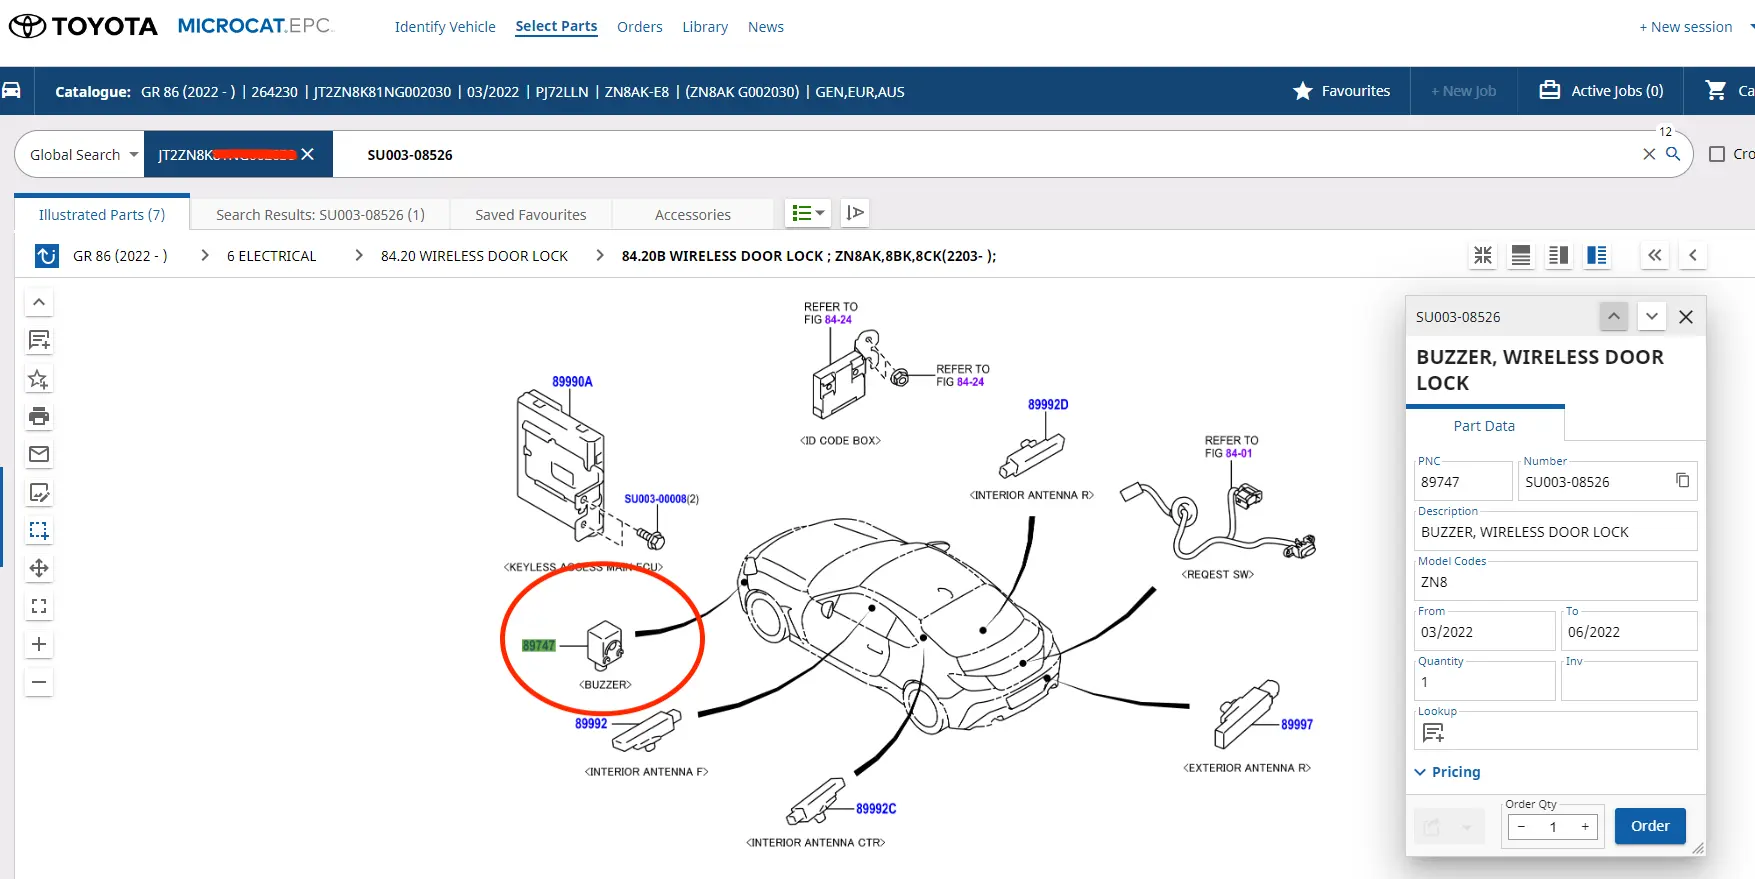Click part callout 89997 in the diagram
Image resolution: width=1755 pixels, height=879 pixels.
pos(1297,725)
